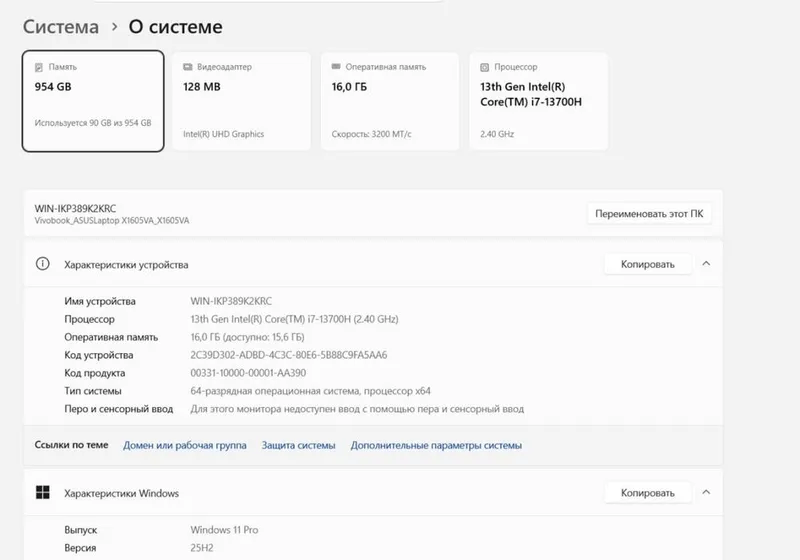
Task: Select the PC name WIN-IKP389K2KRC heading
Action: coord(76,208)
